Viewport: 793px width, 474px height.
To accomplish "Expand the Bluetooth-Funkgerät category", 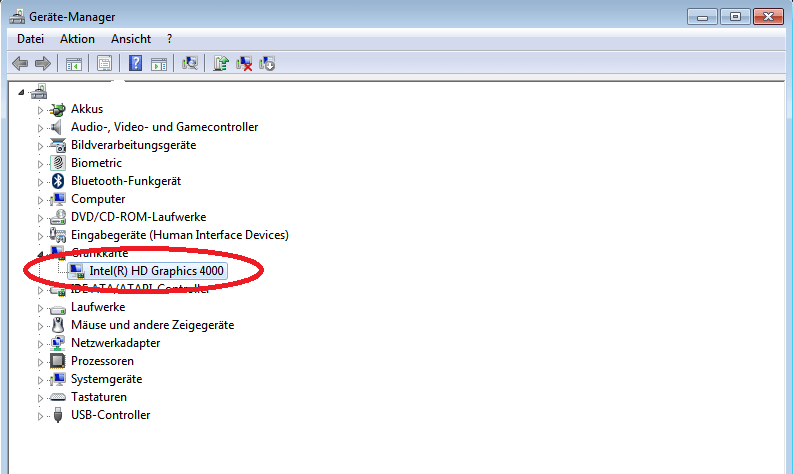I will point(40,182).
